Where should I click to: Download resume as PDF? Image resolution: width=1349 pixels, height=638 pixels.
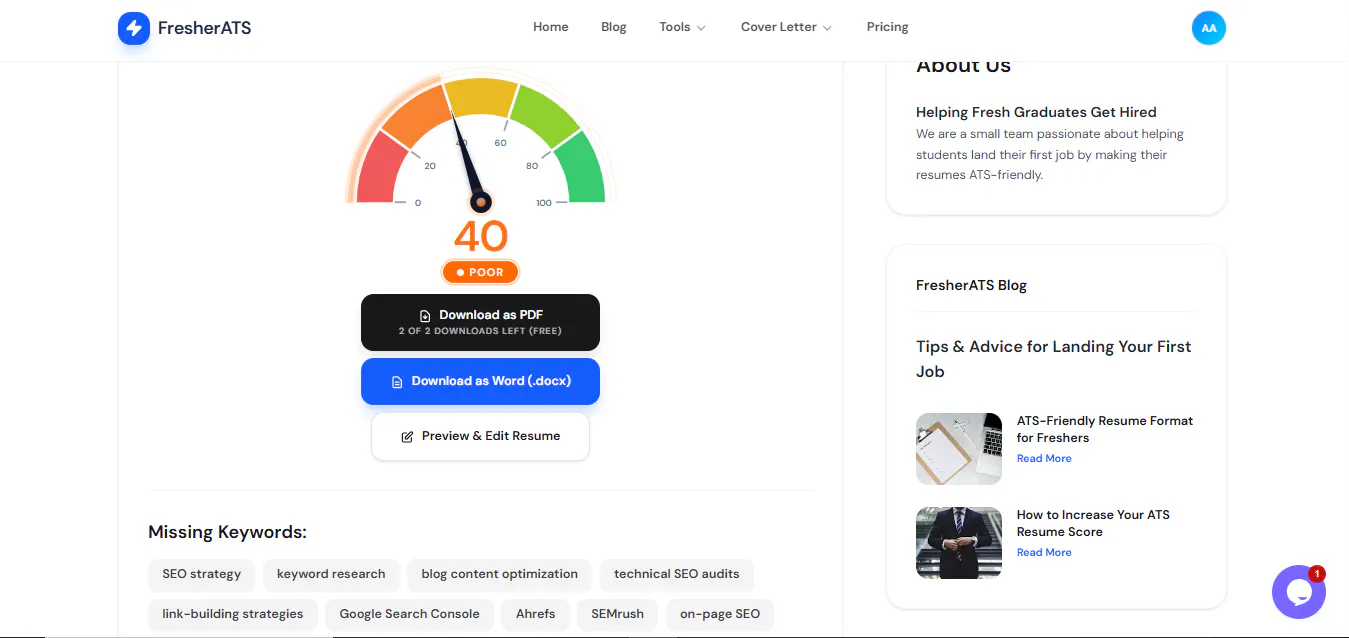click(x=480, y=322)
